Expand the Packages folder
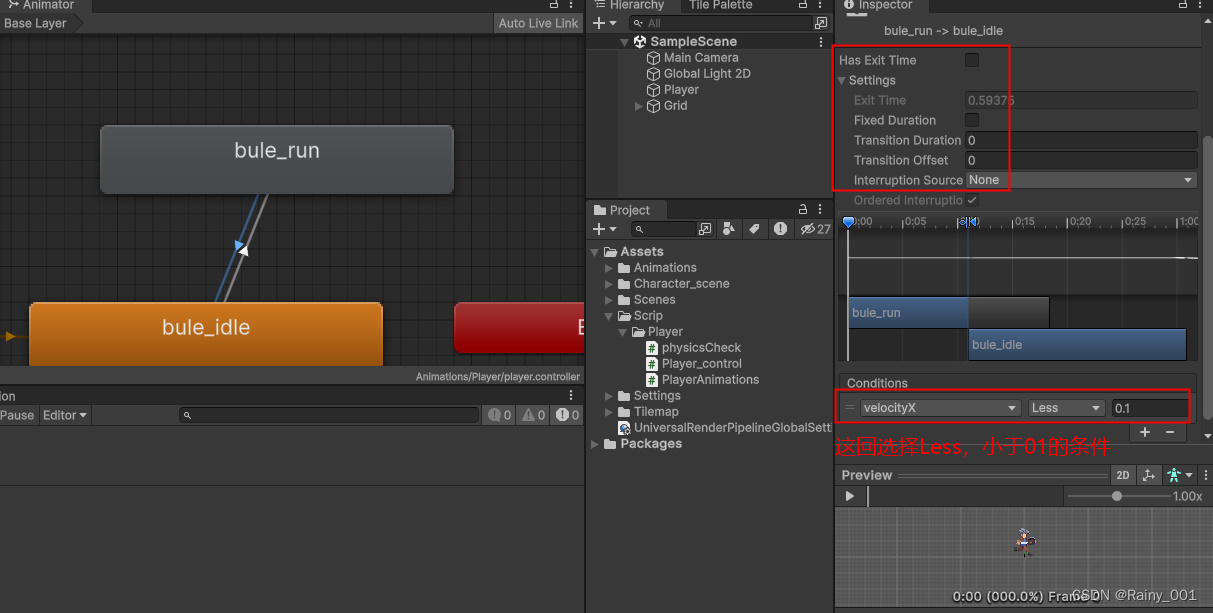This screenshot has height=613, width=1213. pos(597,444)
